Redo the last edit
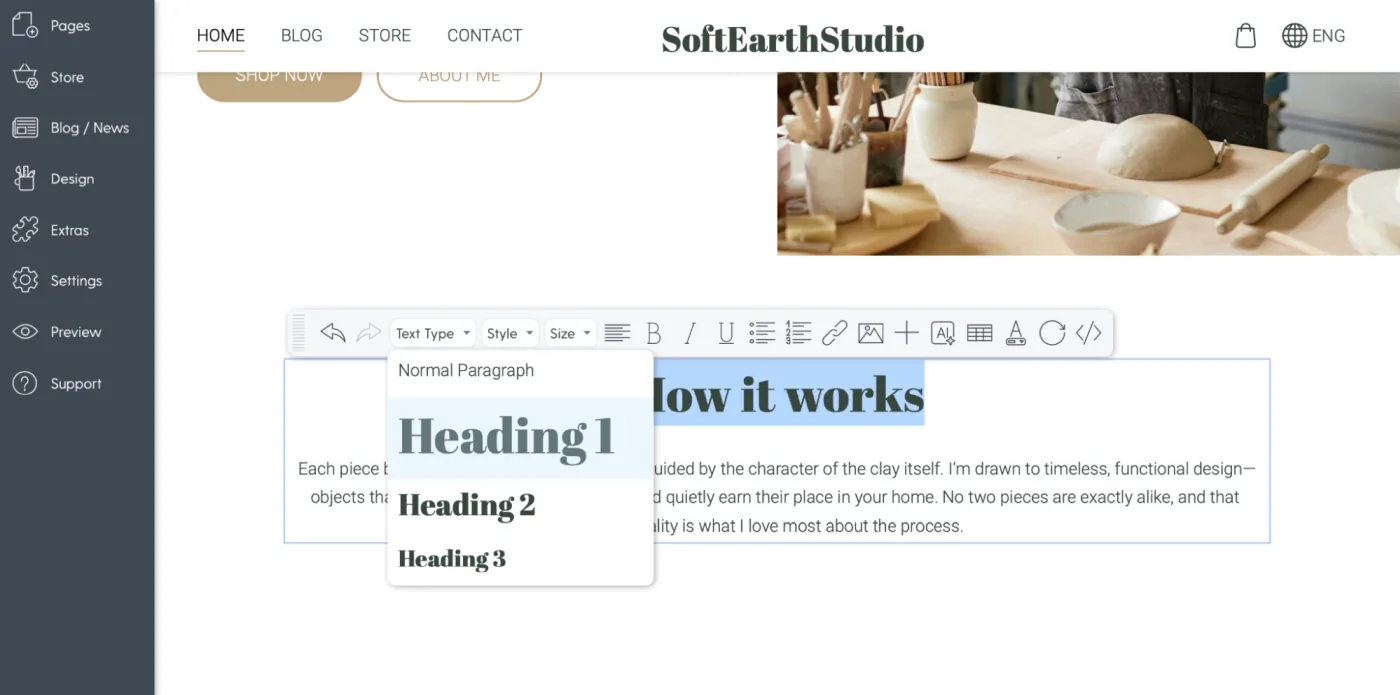 click(369, 332)
